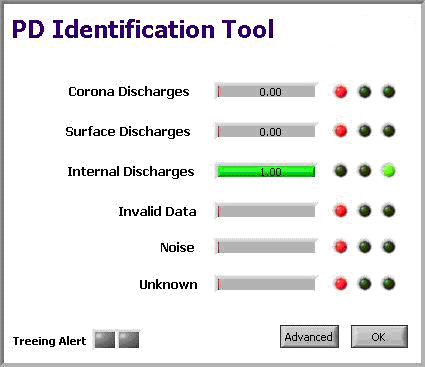Image resolution: width=425 pixels, height=367 pixels.
Task: Click the middle LED in Surface Discharges row
Action: pyautogui.click(x=365, y=131)
